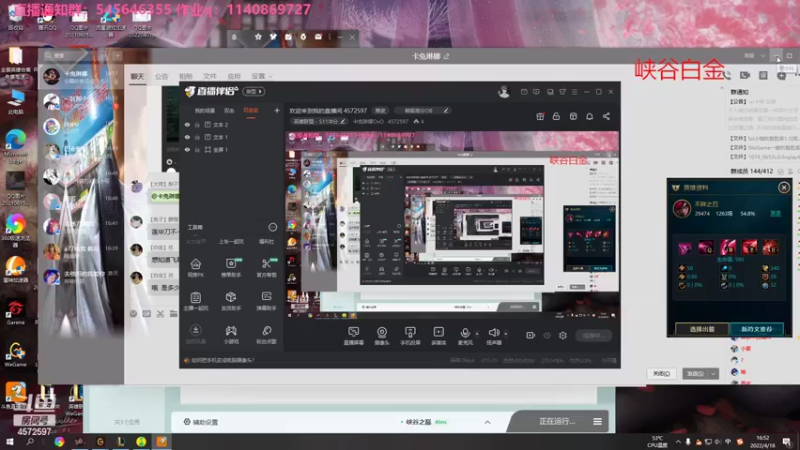The height and width of the screenshot is (450, 800).
Task: Toggle the lock on the 文本 2 source
Action: tap(197, 124)
